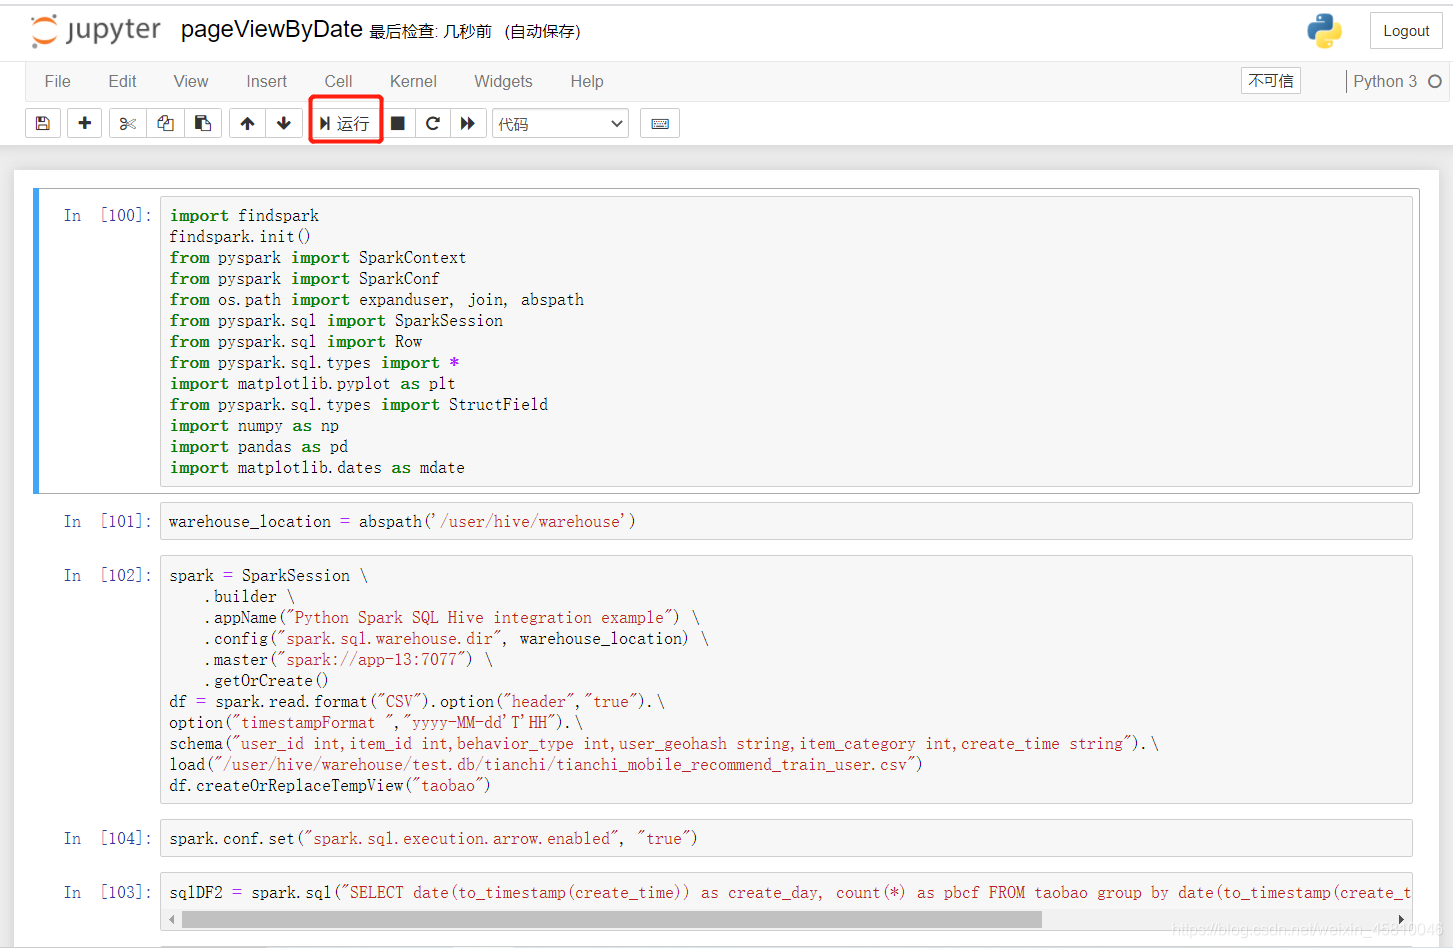Select cell via In [101] prompt
This screenshot has width=1453, height=948.
click(x=108, y=521)
